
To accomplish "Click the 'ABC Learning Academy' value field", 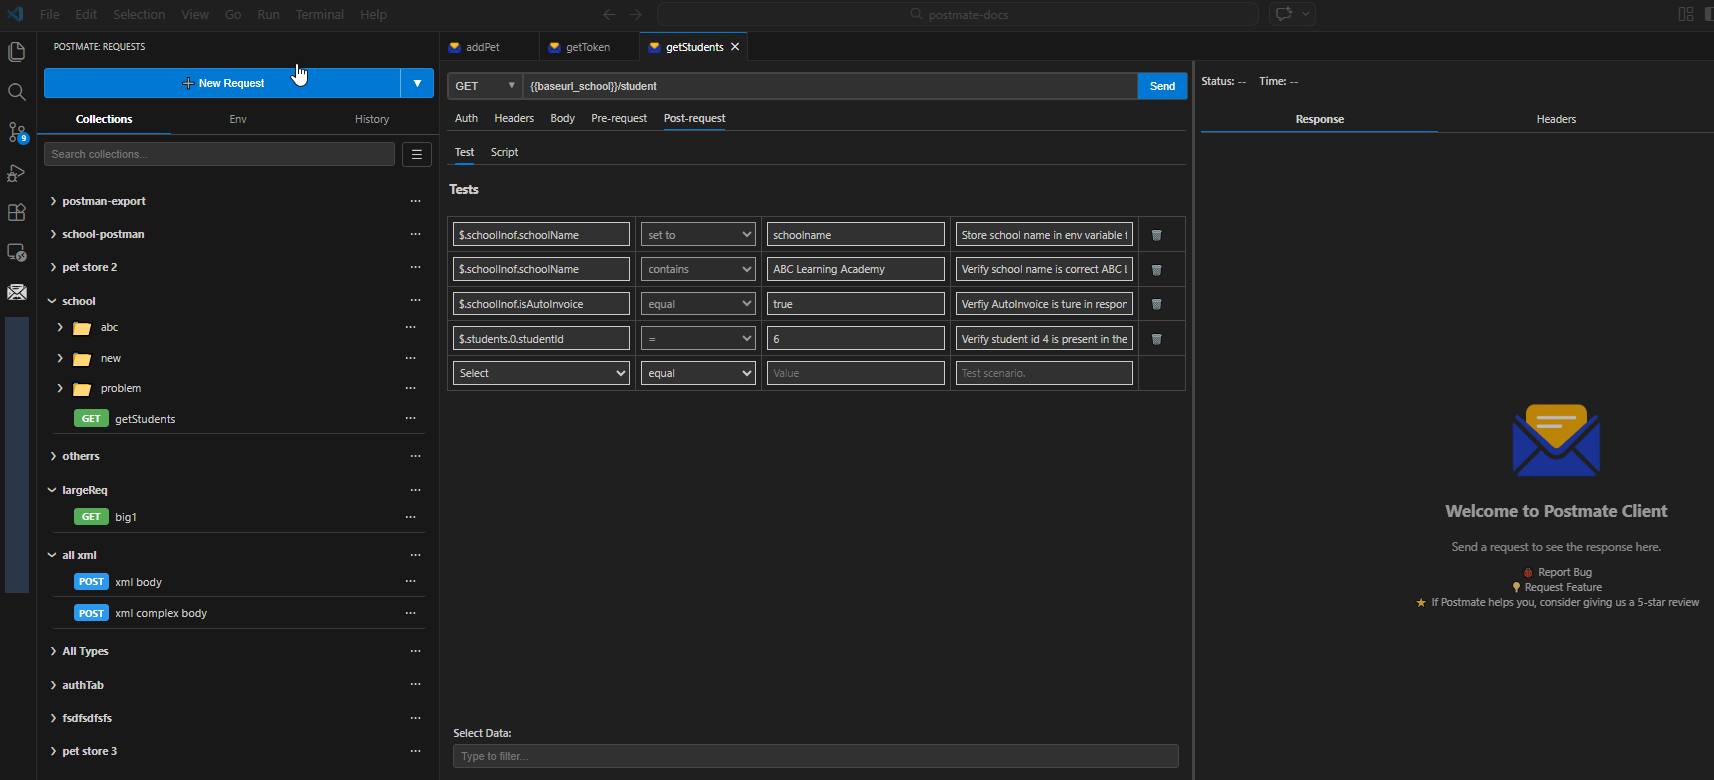I will 855,269.
